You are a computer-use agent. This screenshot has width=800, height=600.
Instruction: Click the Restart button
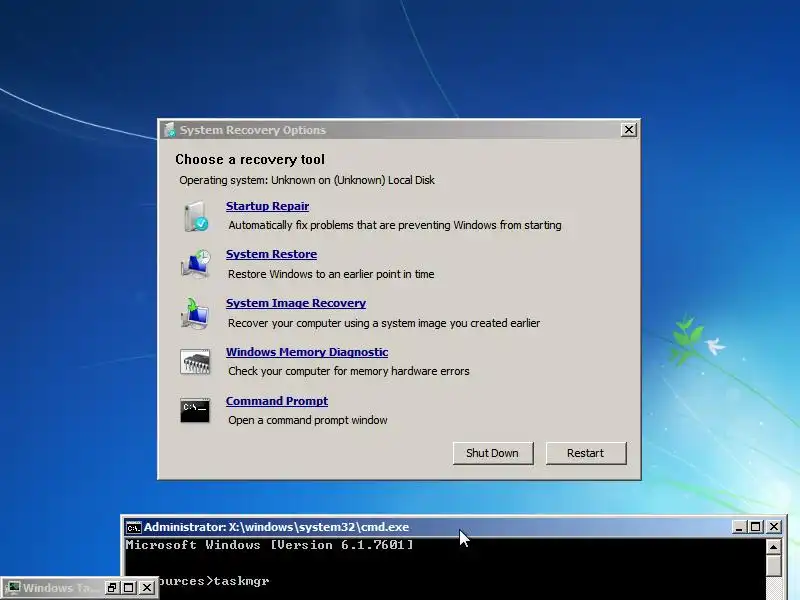586,453
